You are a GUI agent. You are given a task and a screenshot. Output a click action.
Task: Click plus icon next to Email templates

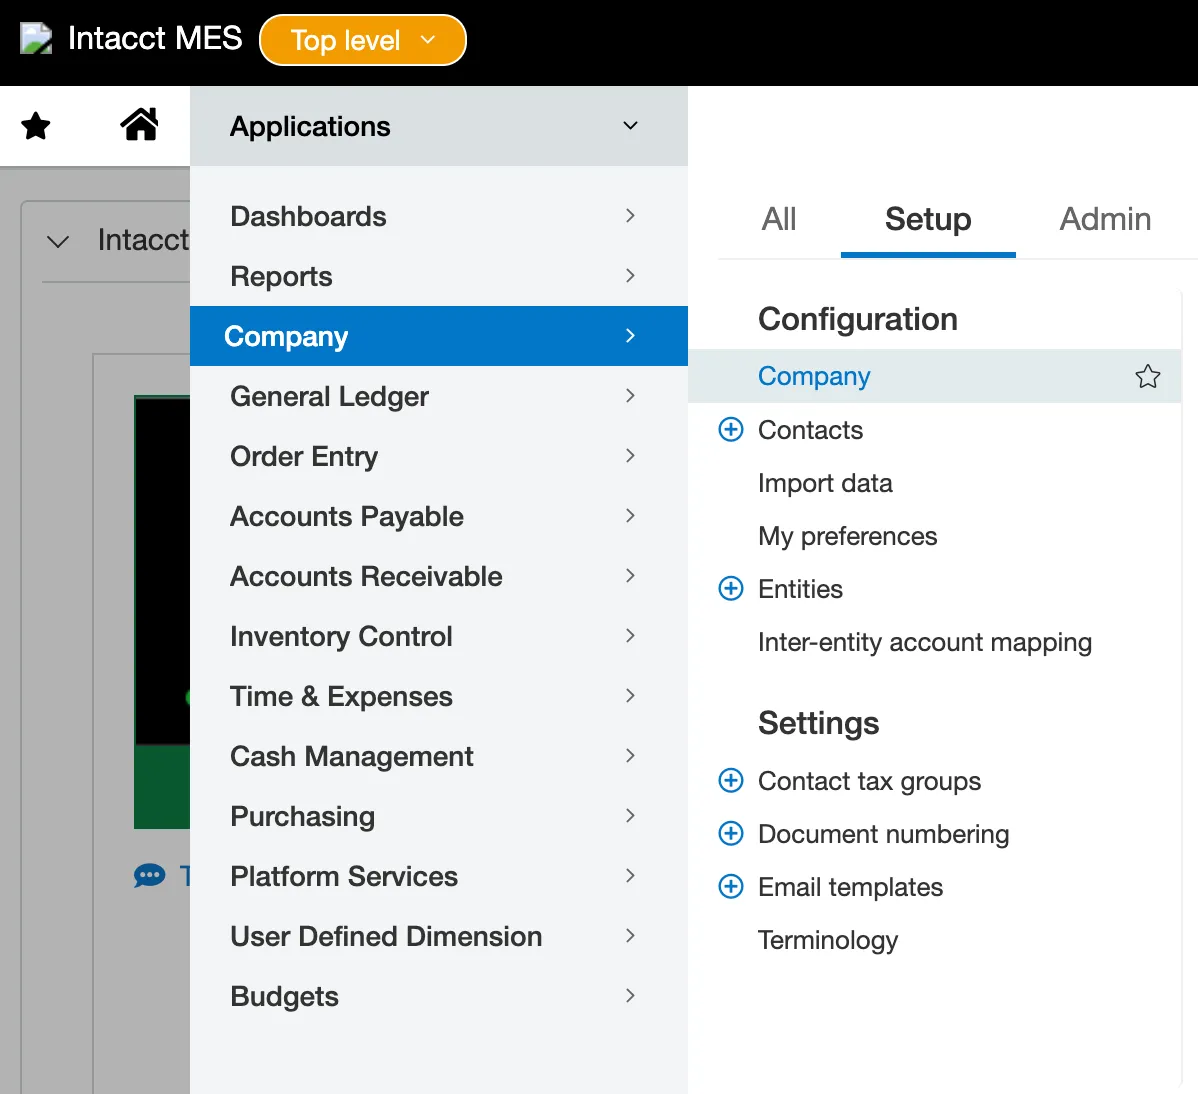click(731, 887)
